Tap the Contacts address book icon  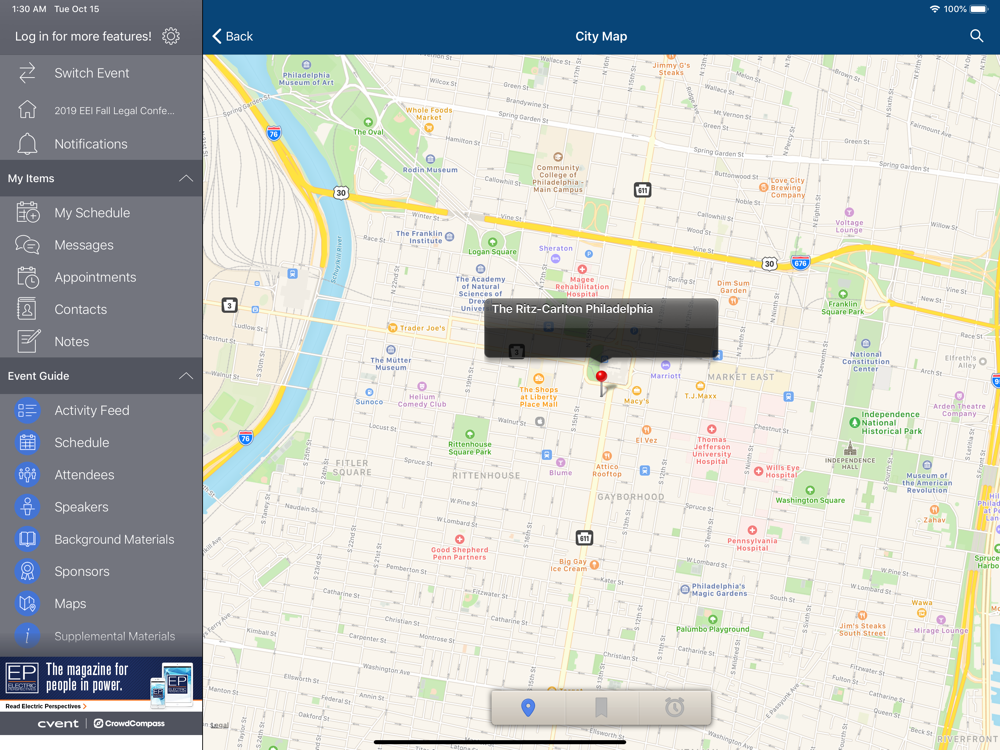(27, 309)
